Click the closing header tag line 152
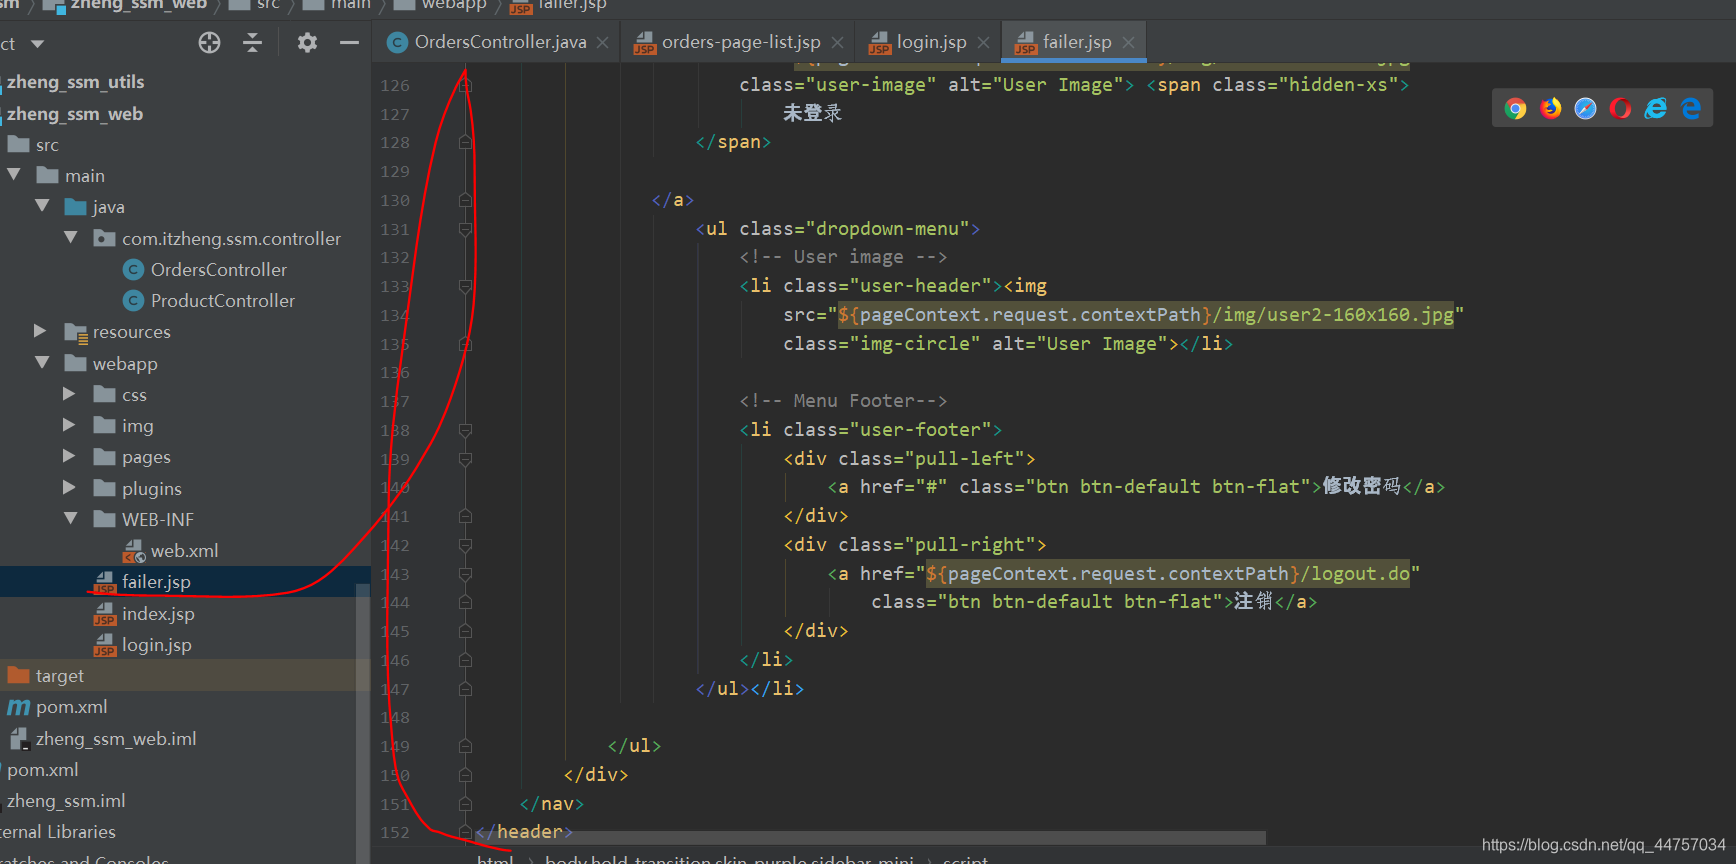This screenshot has height=864, width=1736. click(524, 832)
